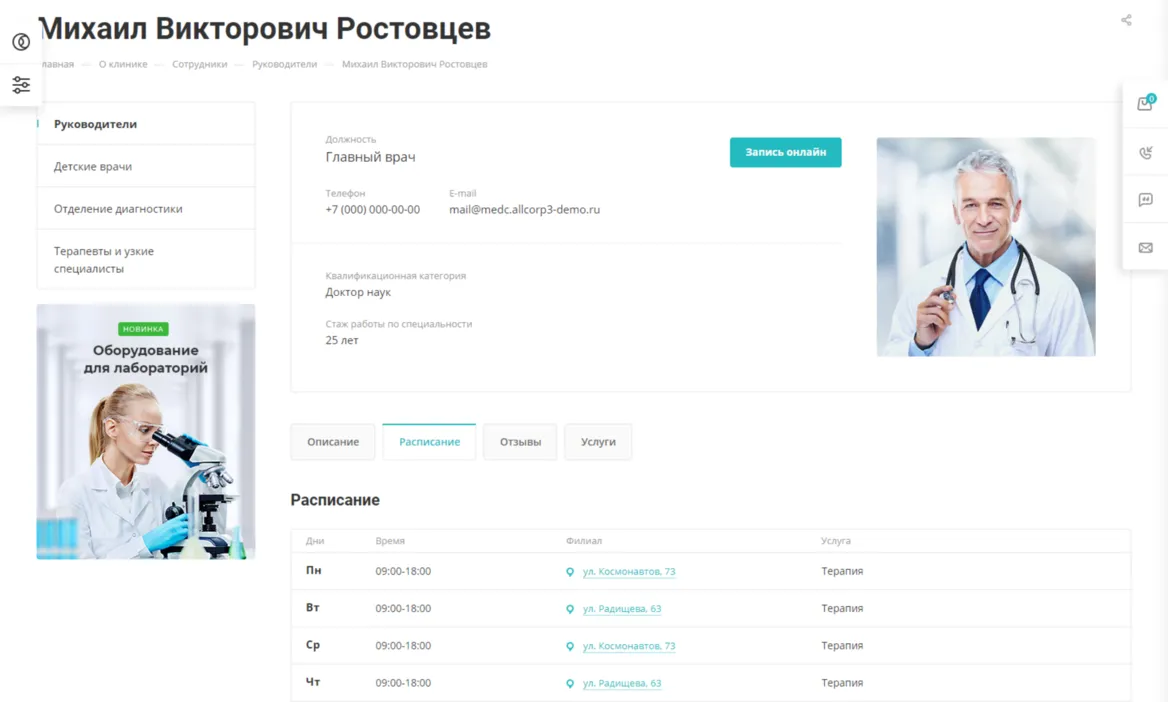1168x702 pixels.
Task: Click the doctor's portrait photo
Action: (986, 247)
